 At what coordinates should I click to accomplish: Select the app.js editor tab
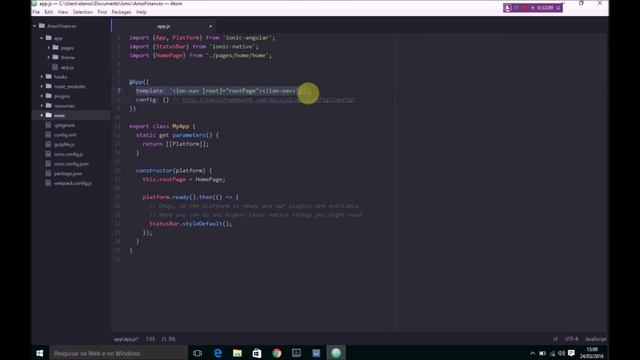point(164,26)
